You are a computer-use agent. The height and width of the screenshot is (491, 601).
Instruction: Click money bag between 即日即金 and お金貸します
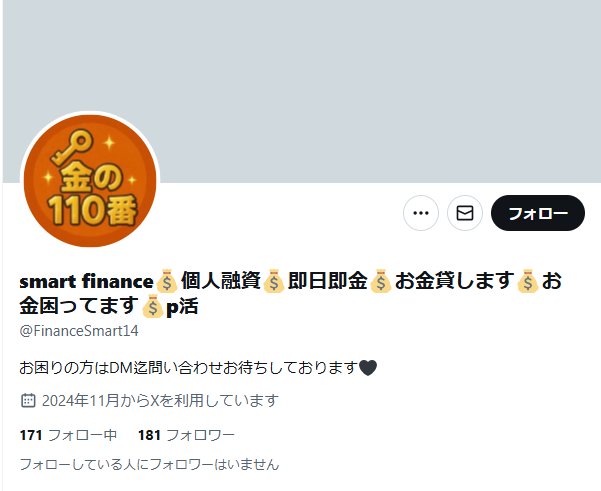coord(381,281)
